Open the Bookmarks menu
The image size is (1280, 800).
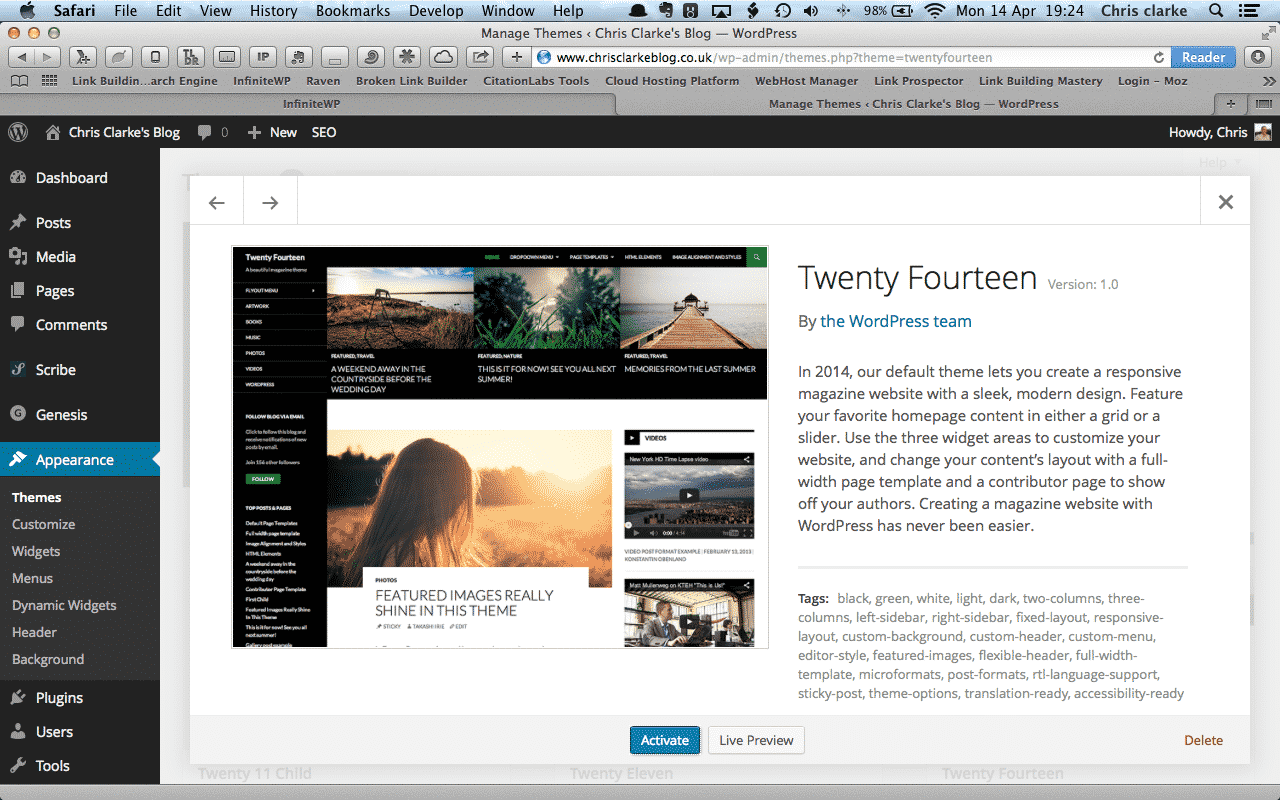352,11
